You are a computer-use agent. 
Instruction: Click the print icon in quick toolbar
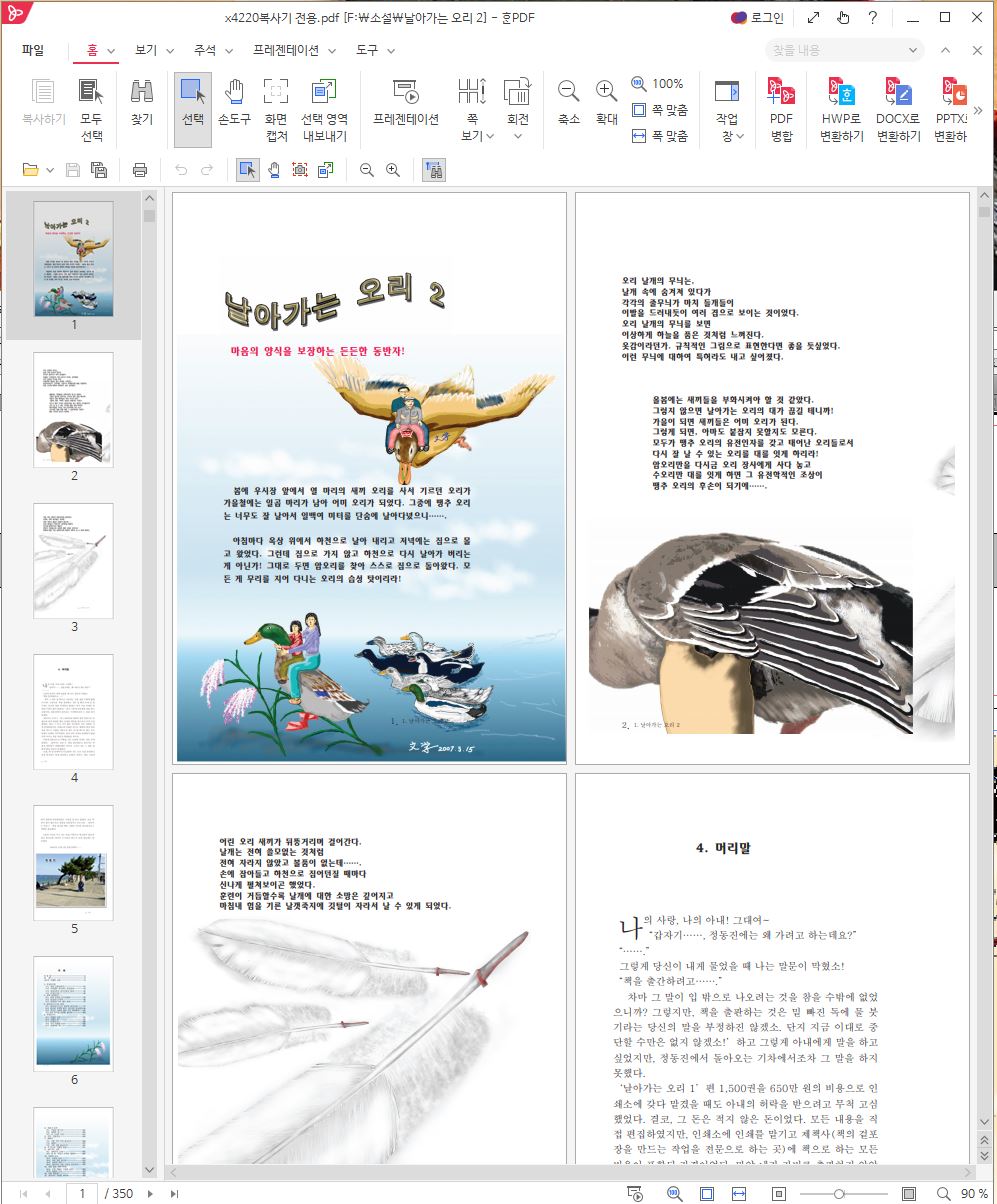[x=140, y=170]
